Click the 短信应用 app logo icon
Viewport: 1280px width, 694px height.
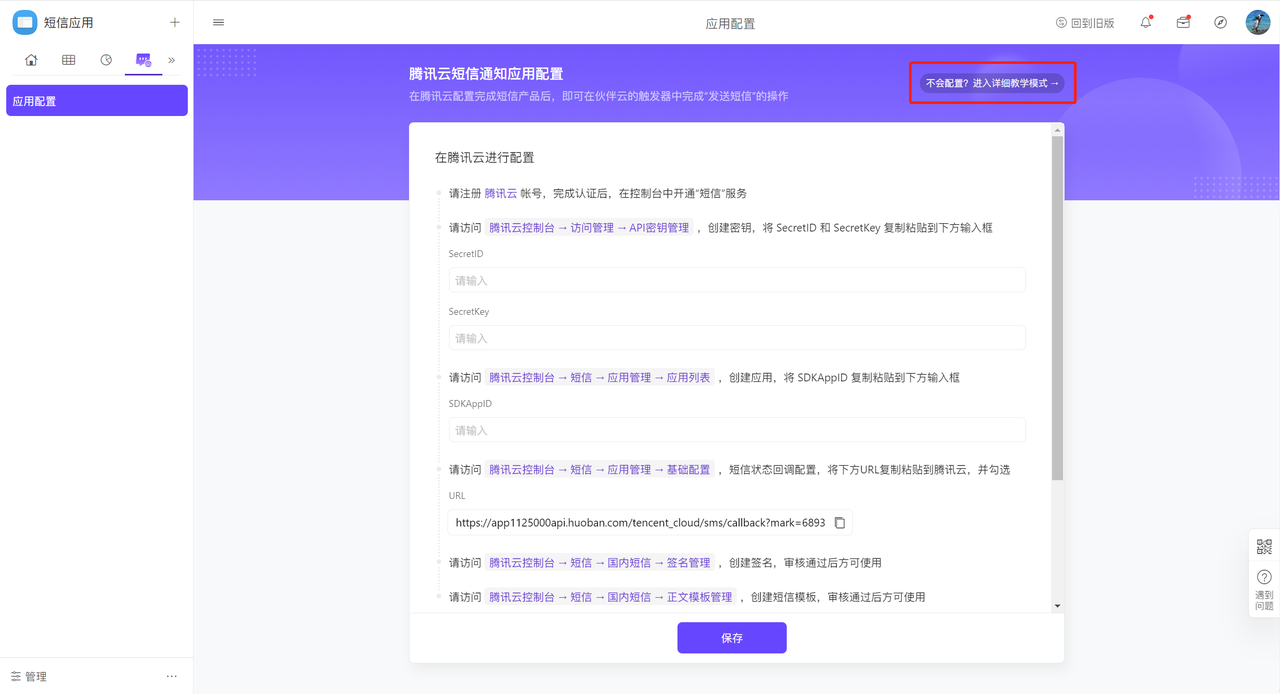(25, 22)
